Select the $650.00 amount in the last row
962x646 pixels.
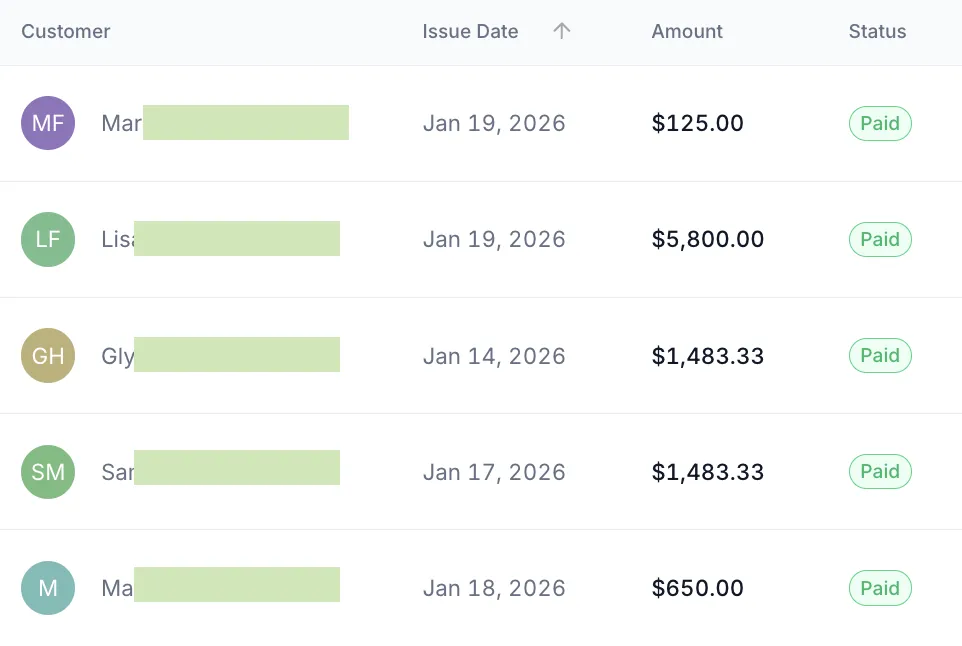697,588
